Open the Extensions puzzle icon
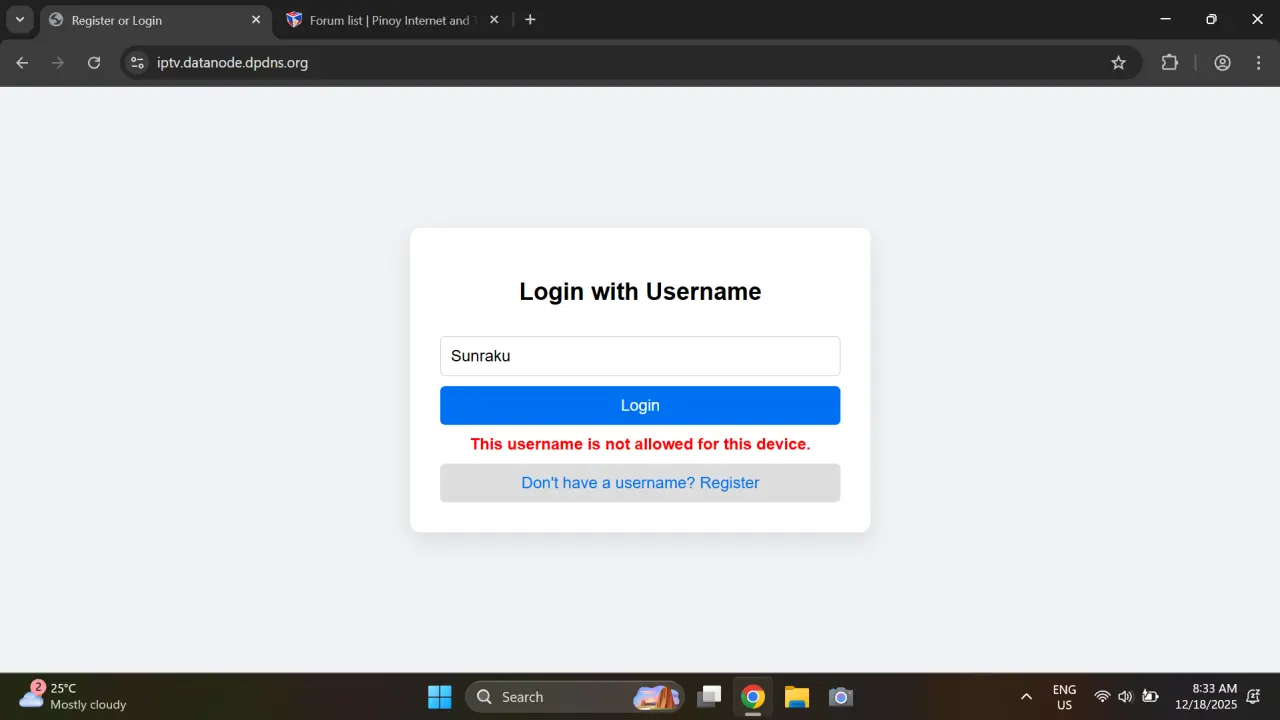Viewport: 1280px width, 720px height. (x=1169, y=63)
